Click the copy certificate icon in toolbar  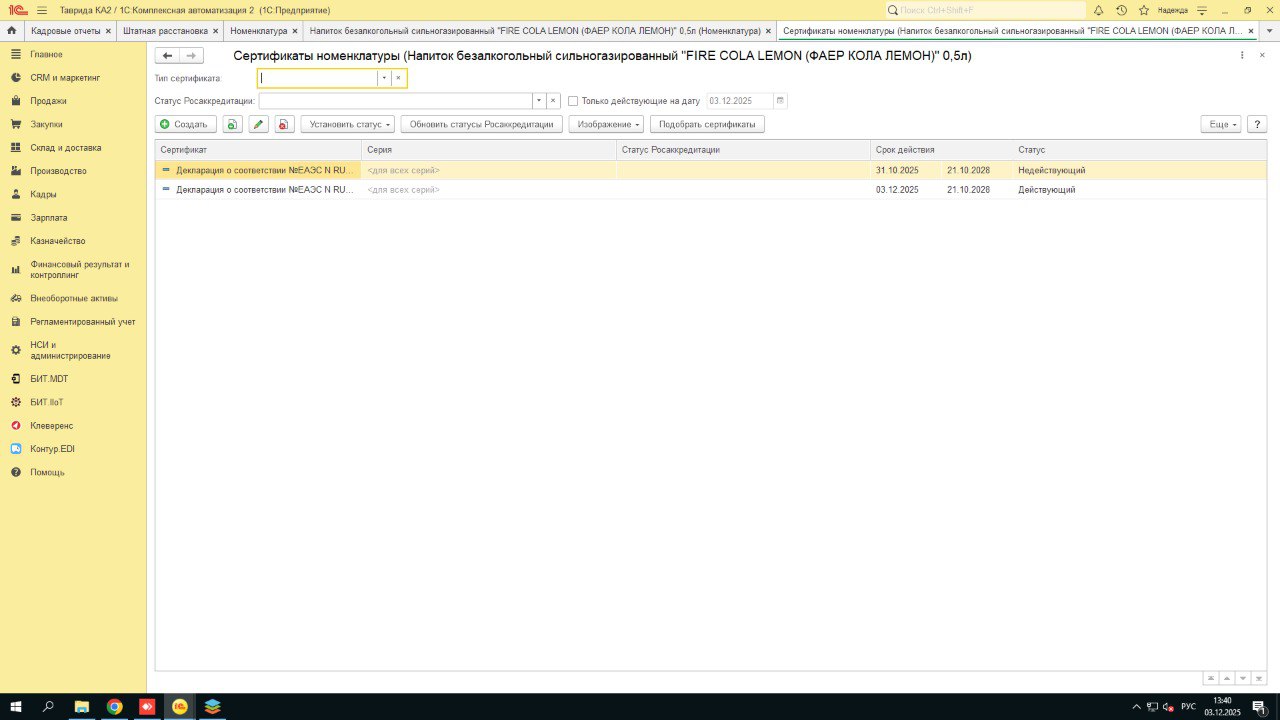click(232, 124)
